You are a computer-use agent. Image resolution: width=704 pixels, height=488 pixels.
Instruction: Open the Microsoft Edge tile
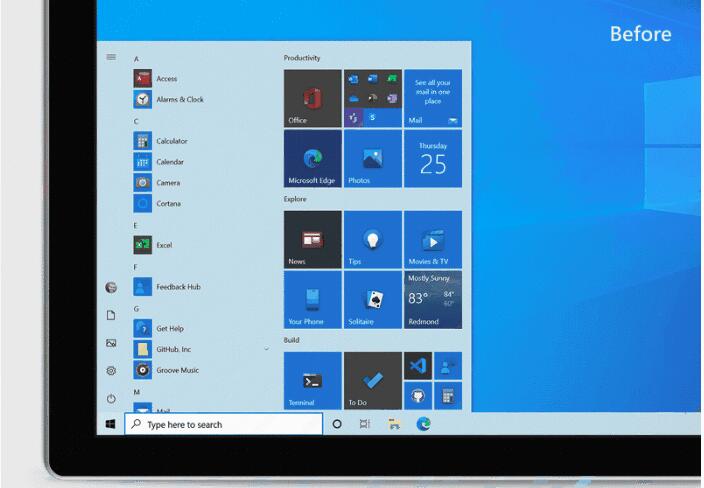point(312,159)
